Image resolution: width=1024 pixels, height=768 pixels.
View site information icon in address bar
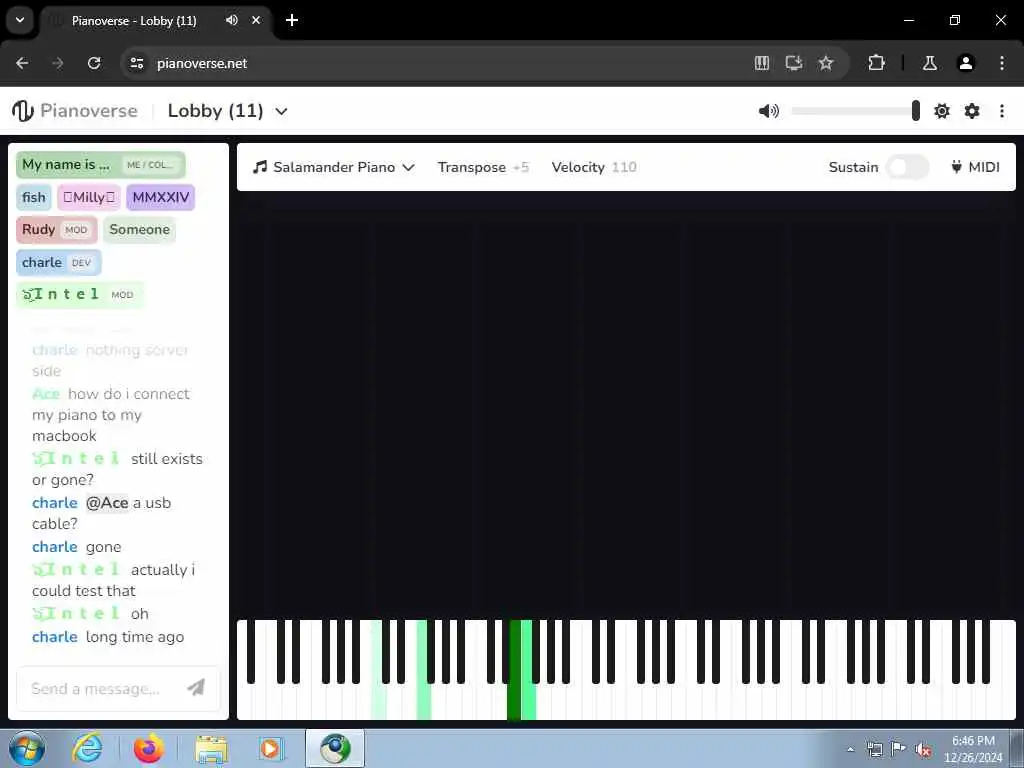(136, 63)
